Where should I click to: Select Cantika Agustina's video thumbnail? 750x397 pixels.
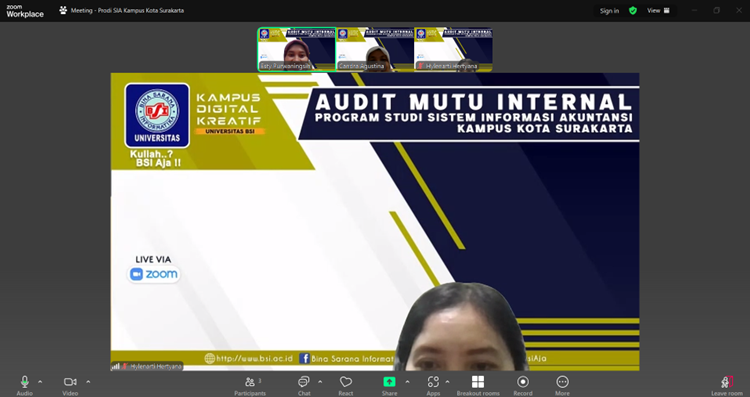375,49
